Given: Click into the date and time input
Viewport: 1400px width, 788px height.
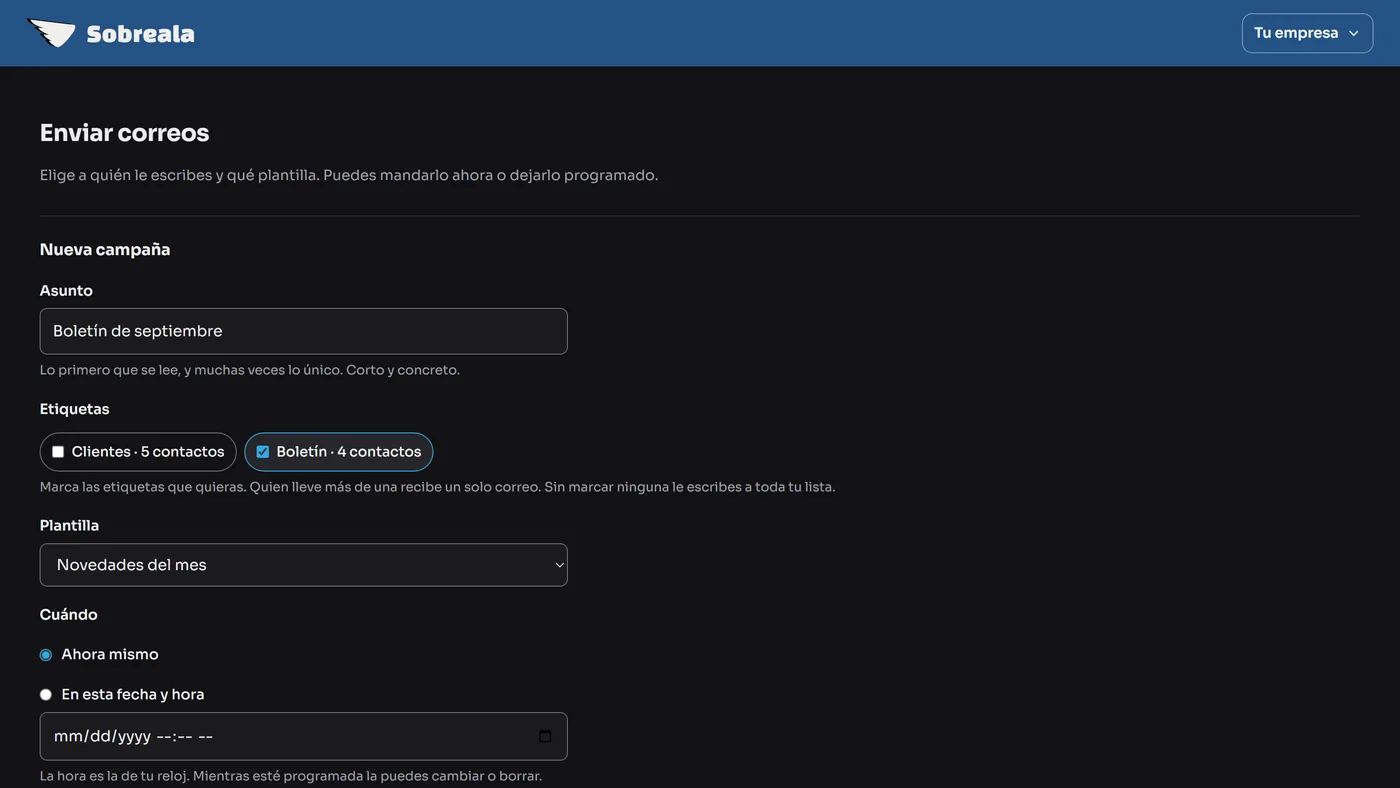Looking at the screenshot, I should point(304,736).
